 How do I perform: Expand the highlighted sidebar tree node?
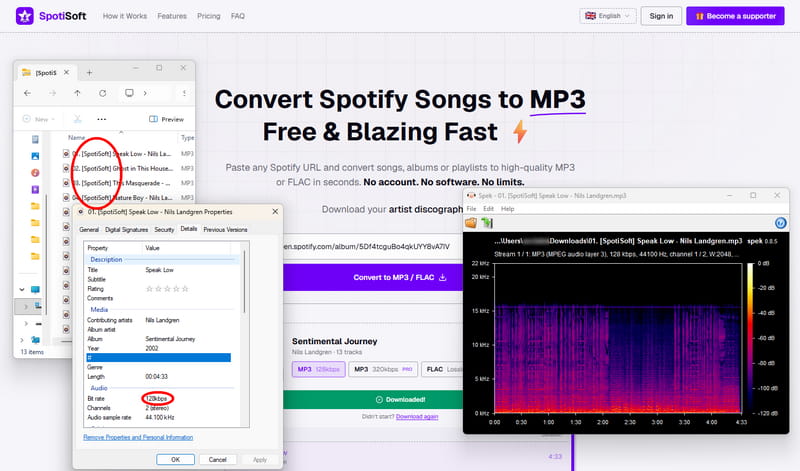coord(26,306)
